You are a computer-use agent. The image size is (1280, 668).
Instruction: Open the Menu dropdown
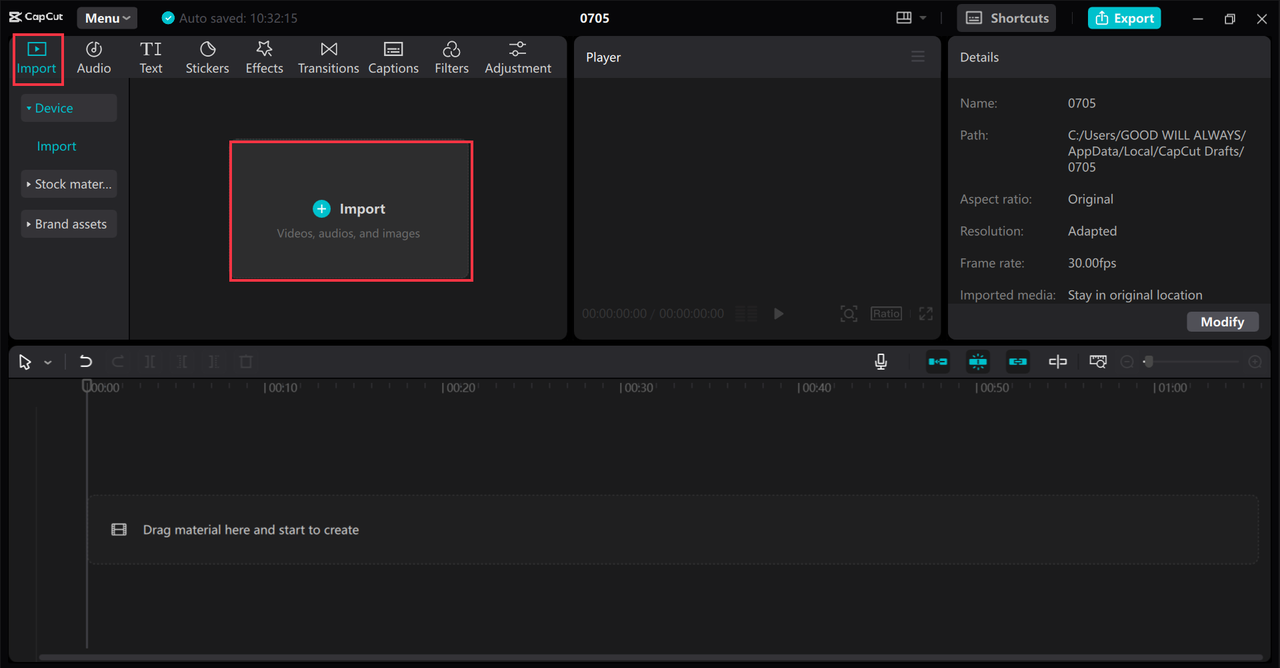coord(107,18)
